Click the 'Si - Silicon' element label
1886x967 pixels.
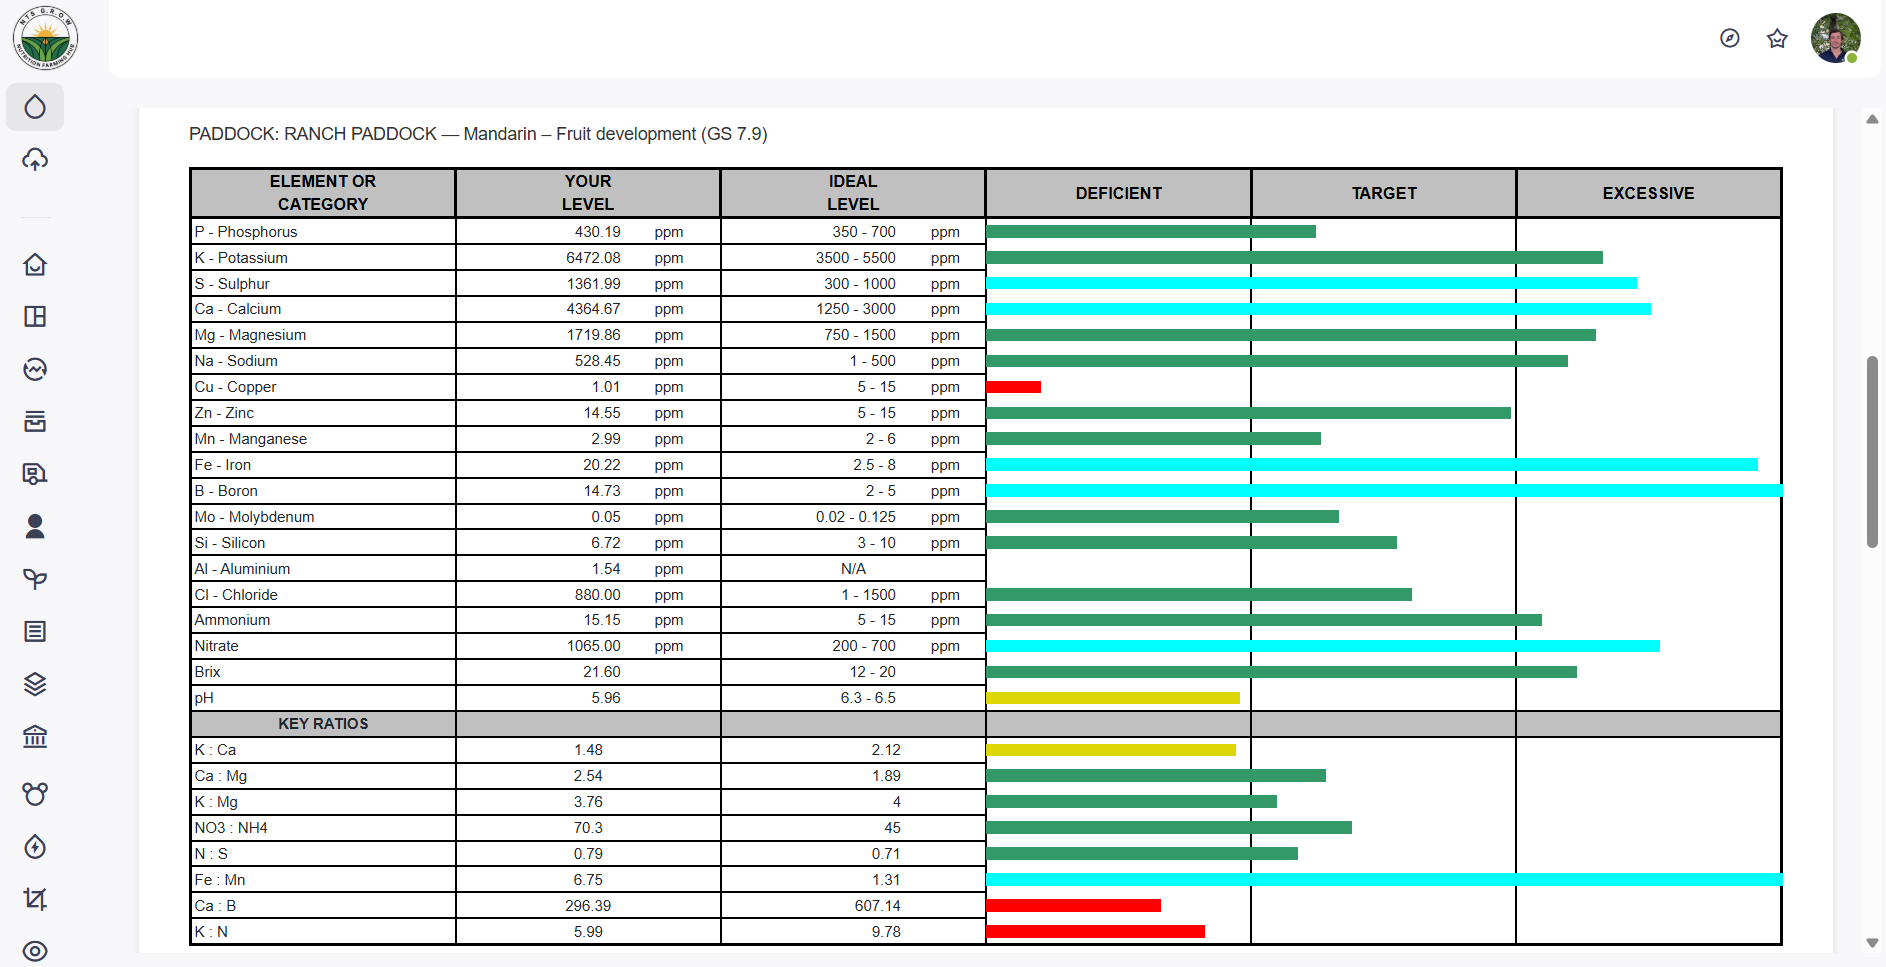[x=230, y=543]
